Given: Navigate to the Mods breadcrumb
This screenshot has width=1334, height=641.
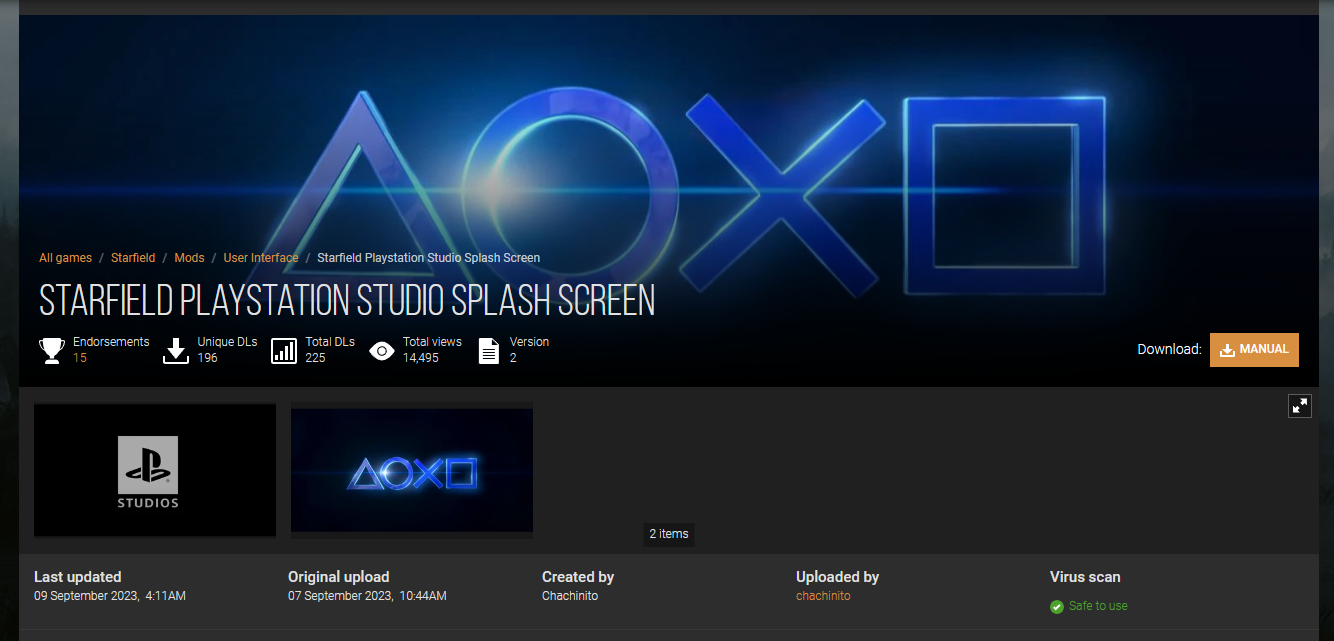Looking at the screenshot, I should (189, 258).
